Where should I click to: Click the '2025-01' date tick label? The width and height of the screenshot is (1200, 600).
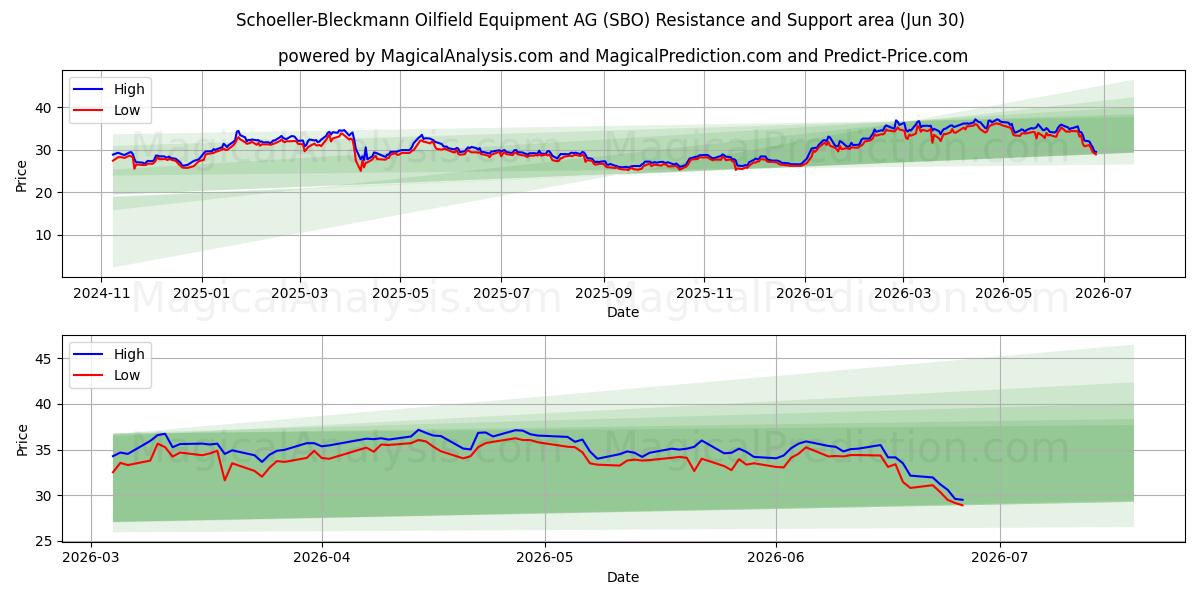[x=202, y=294]
